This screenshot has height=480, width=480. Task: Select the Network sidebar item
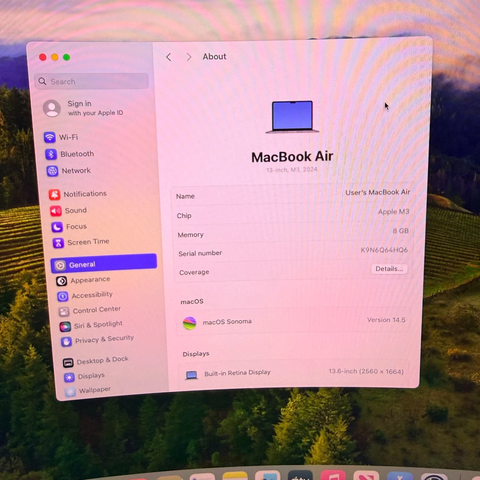tap(69, 171)
